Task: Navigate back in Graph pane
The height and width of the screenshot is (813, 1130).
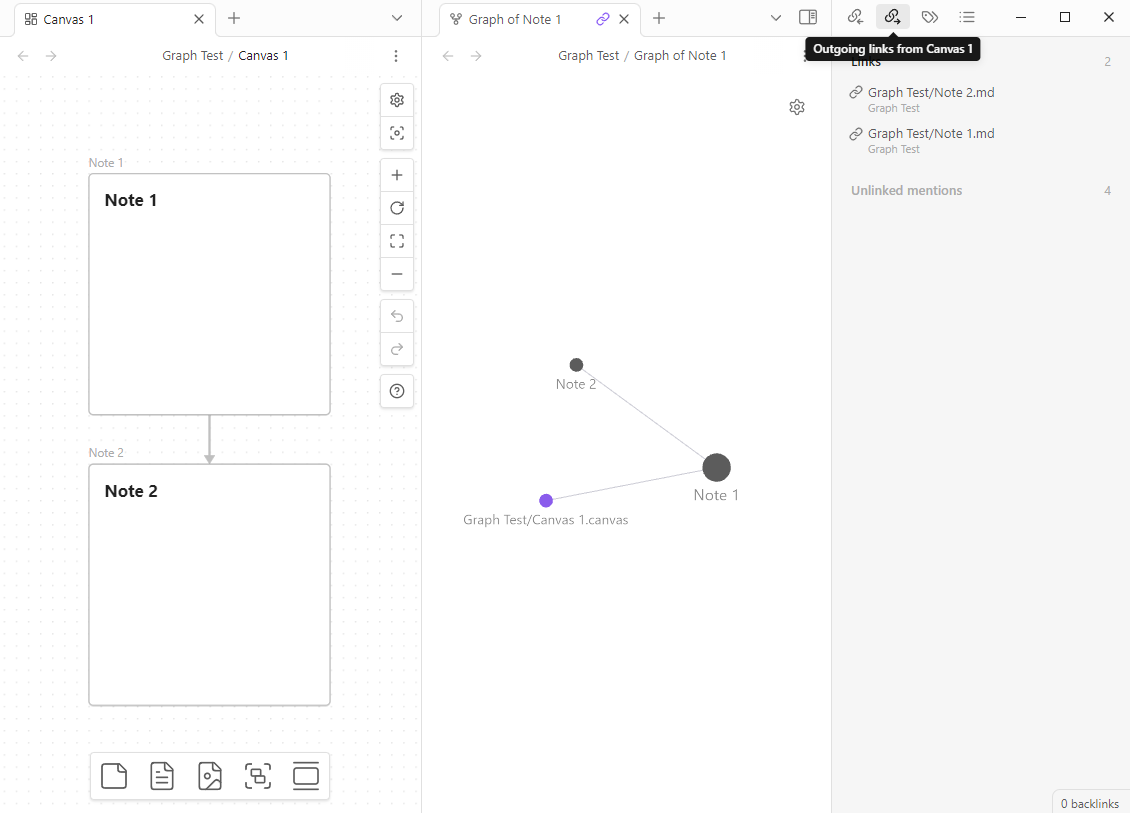Action: point(448,55)
